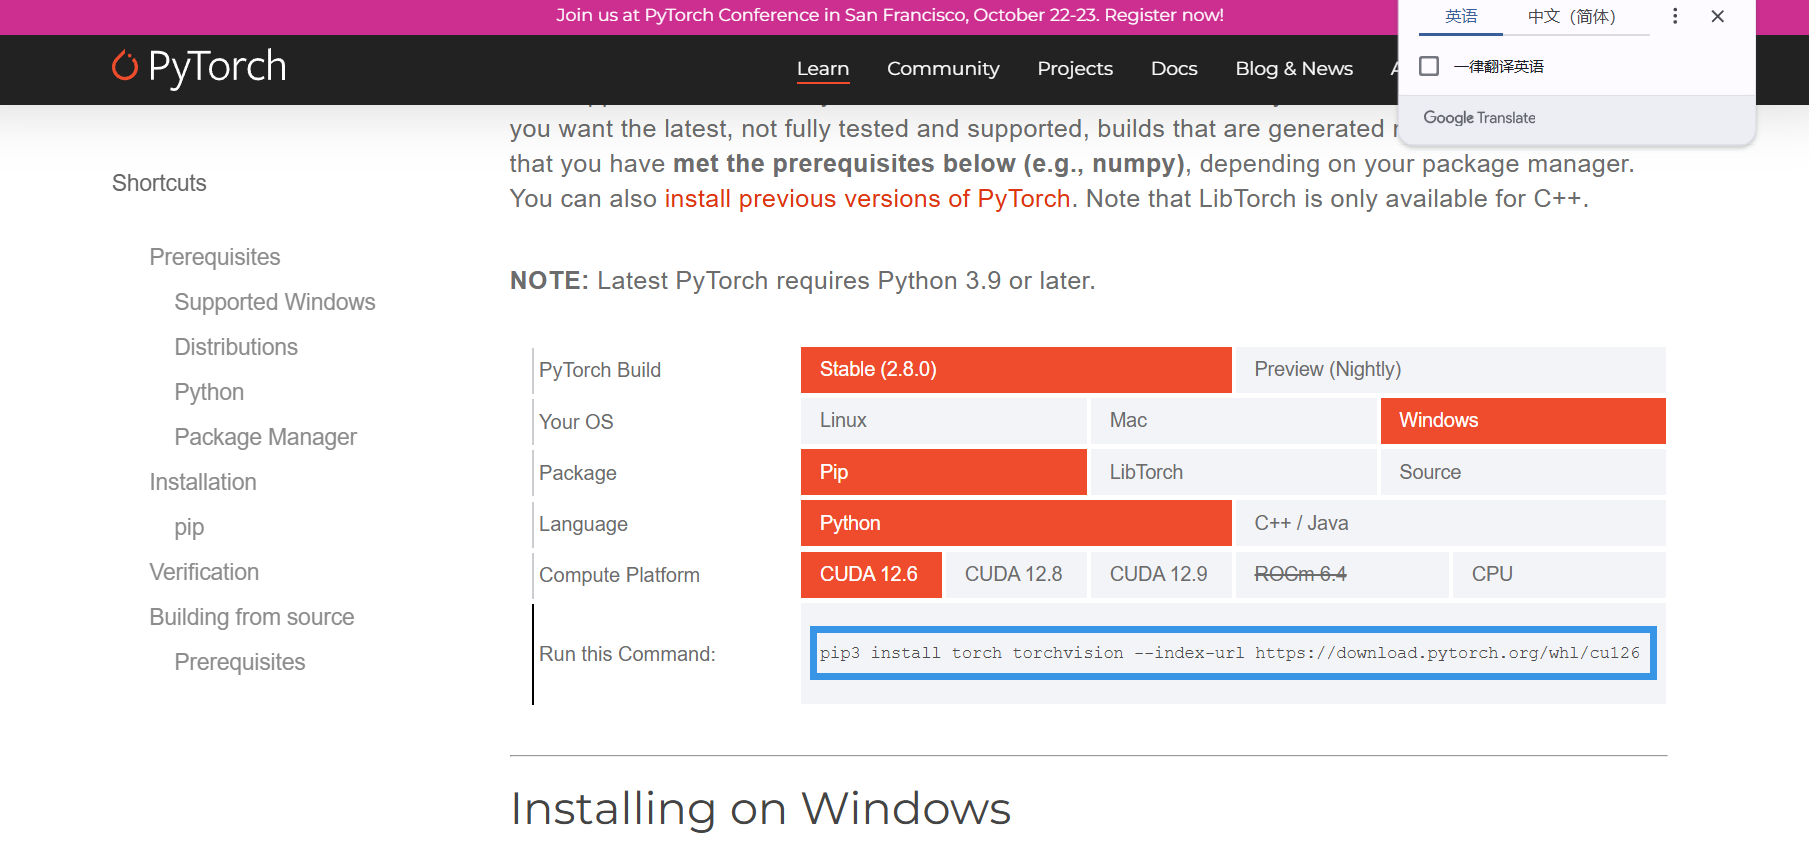Open Google Translate options (three dots)
The width and height of the screenshot is (1809, 844).
[x=1675, y=16]
